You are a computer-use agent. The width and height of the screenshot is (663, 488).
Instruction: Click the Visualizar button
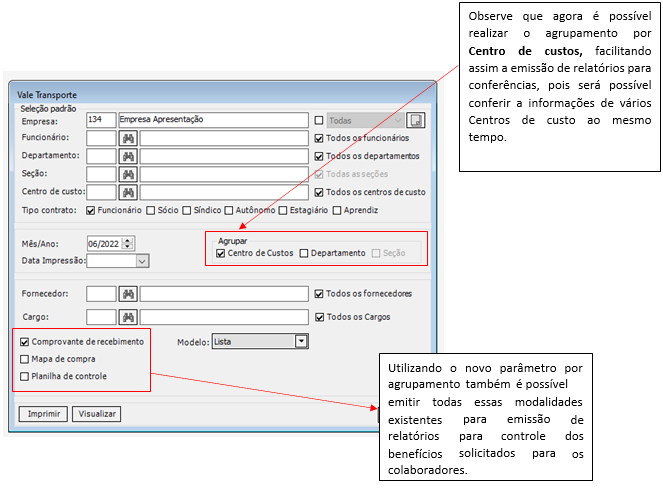coord(97,414)
